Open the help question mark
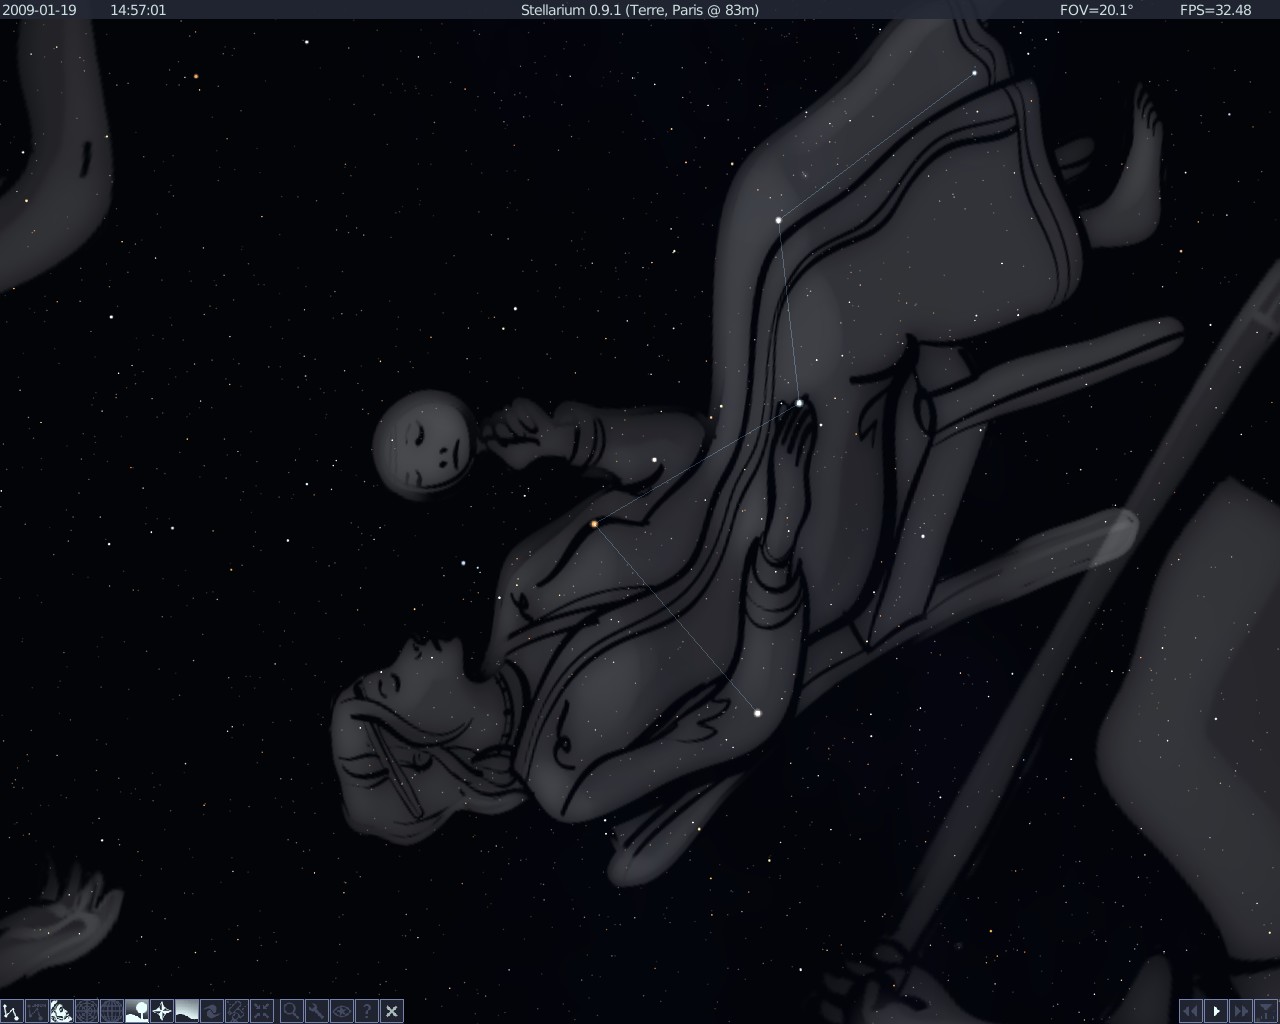1280x1024 pixels. tap(366, 1011)
